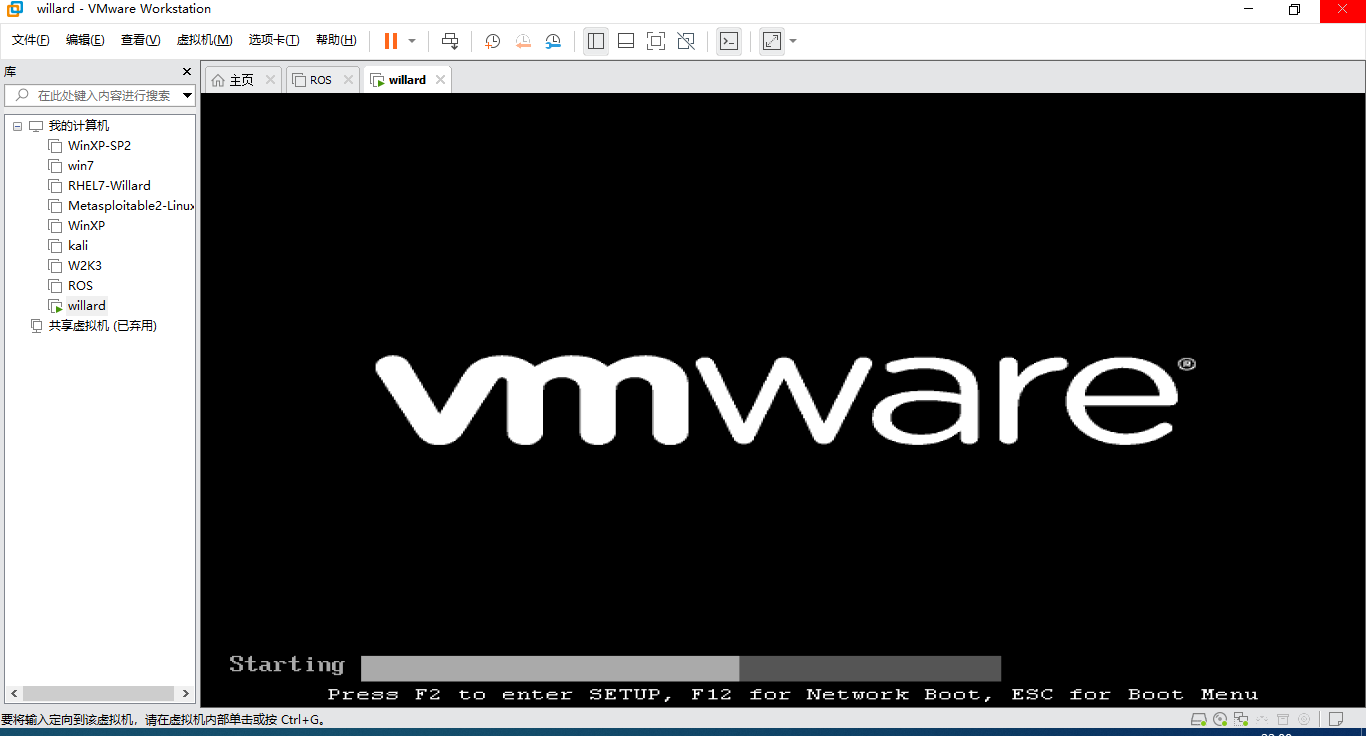Viewport: 1366px width, 736px height.
Task: Select the Metasploitable2-Linux virtual machine
Action: coord(131,206)
